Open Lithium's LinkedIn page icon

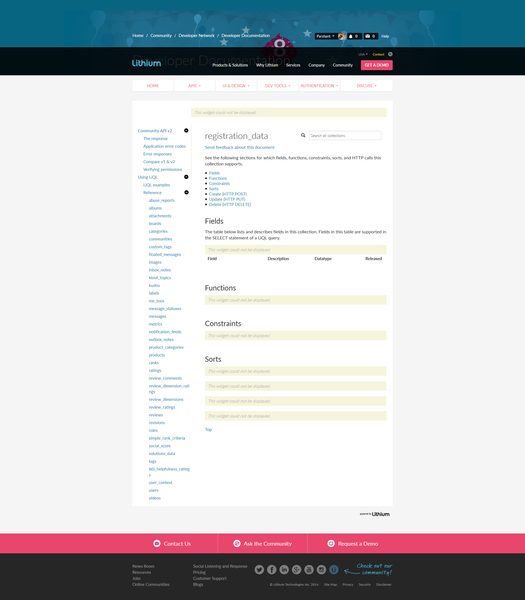[x=284, y=570]
